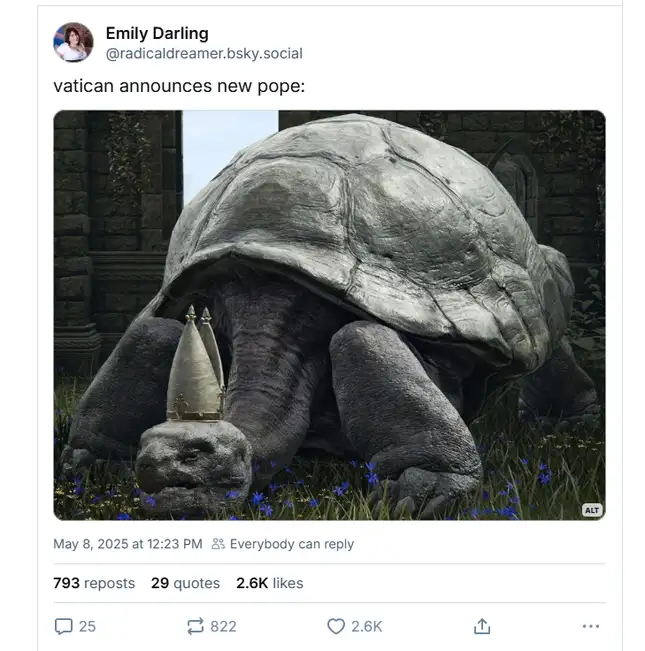Open the three-dot more options menu
Image resolution: width=645 pixels, height=651 pixels.
[x=591, y=626]
